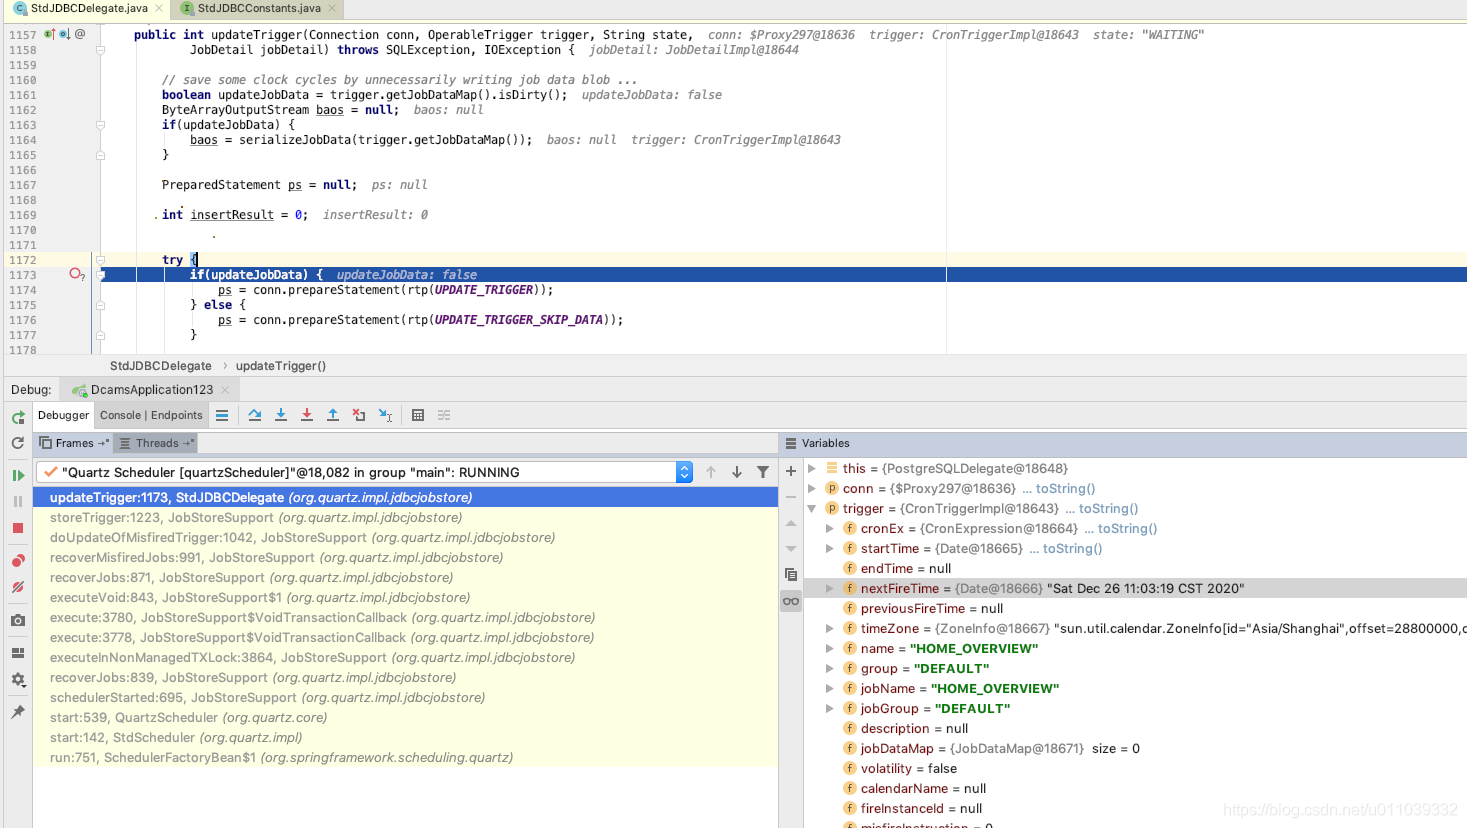Open the Console | Endpoints tab
This screenshot has height=828, width=1467.
pos(151,415)
